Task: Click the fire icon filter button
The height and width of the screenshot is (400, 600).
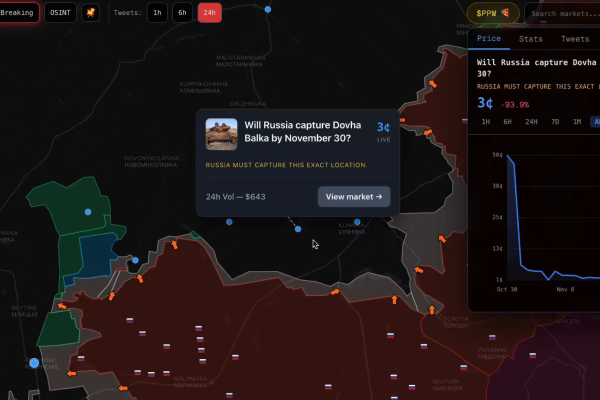Action: (90, 13)
